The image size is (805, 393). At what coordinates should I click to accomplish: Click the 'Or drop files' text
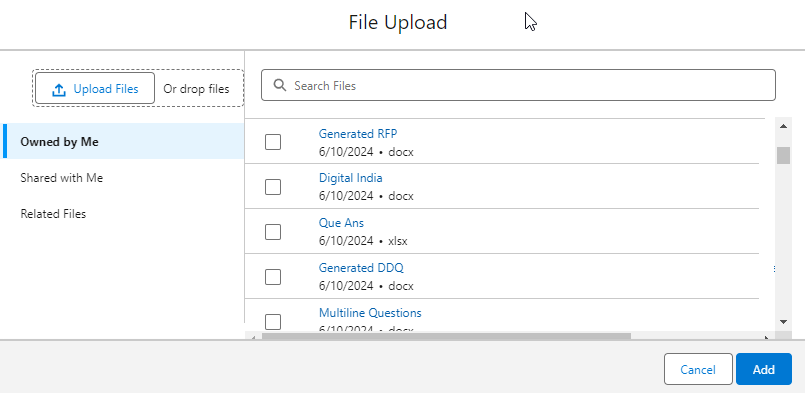pos(196,89)
